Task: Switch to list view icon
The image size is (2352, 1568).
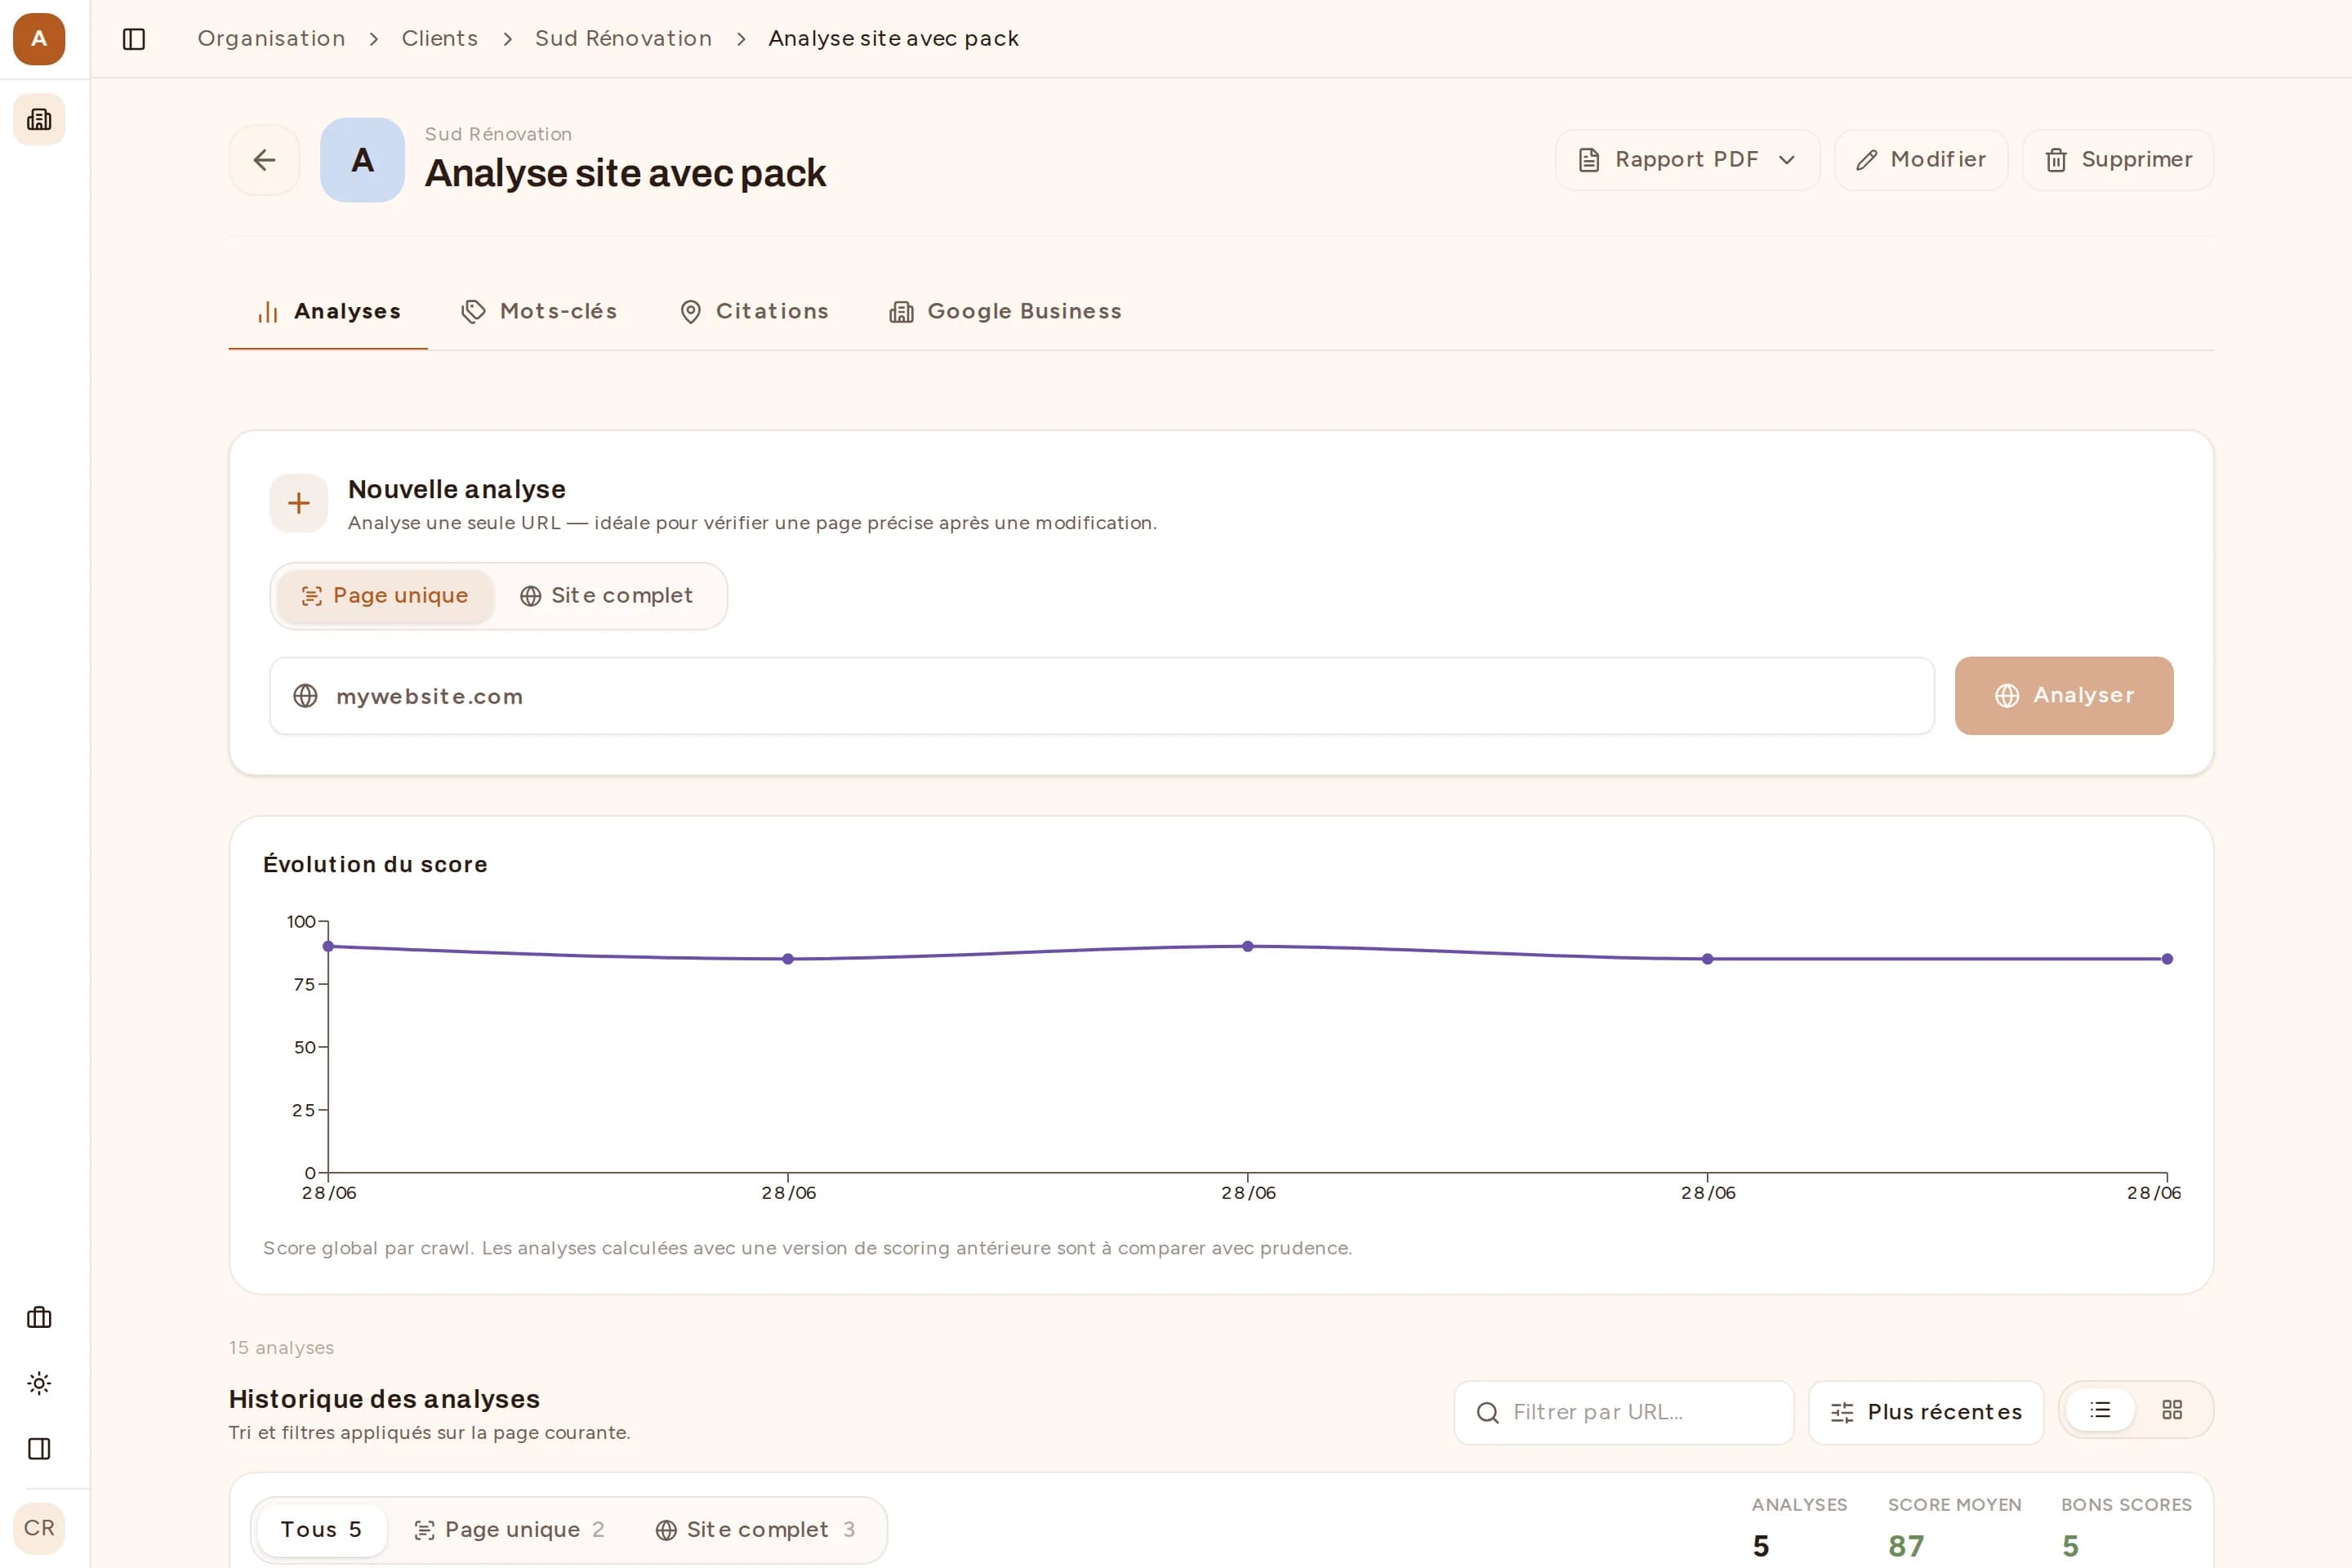Action: pos(2100,1410)
